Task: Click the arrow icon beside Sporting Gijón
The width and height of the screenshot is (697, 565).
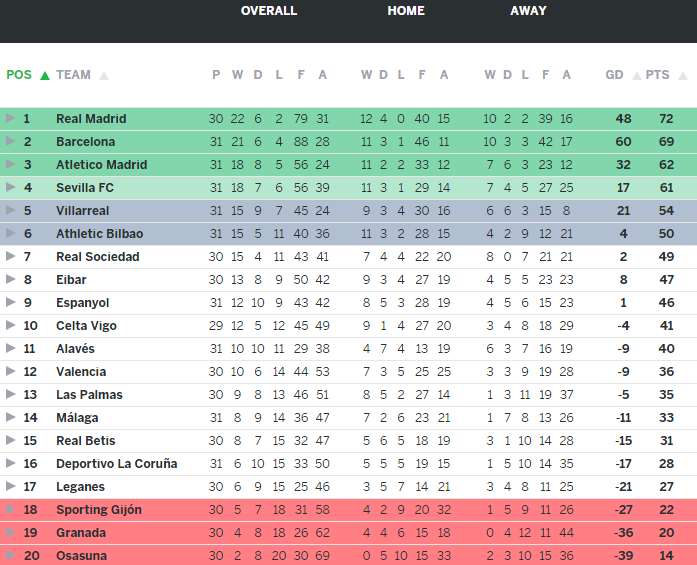Action: tap(10, 510)
